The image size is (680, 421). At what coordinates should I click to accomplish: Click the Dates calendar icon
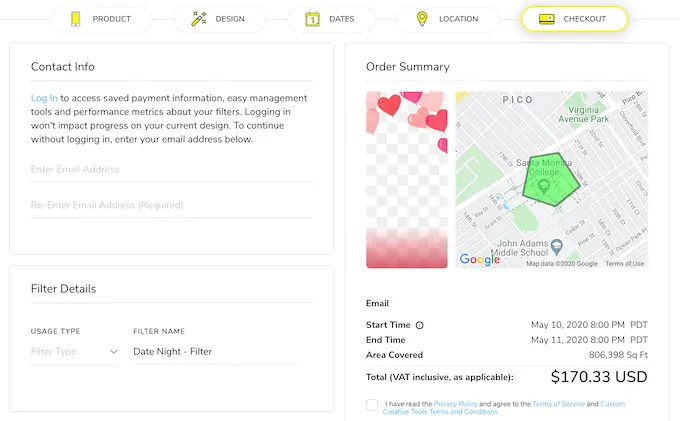[312, 19]
